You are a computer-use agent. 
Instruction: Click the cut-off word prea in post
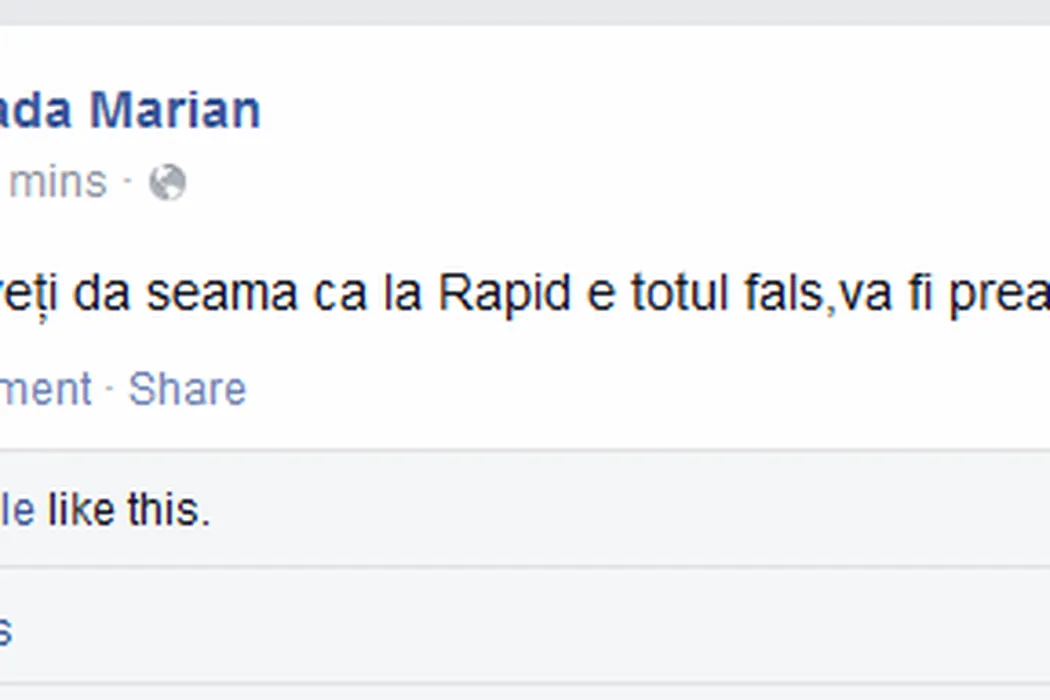coord(998,294)
